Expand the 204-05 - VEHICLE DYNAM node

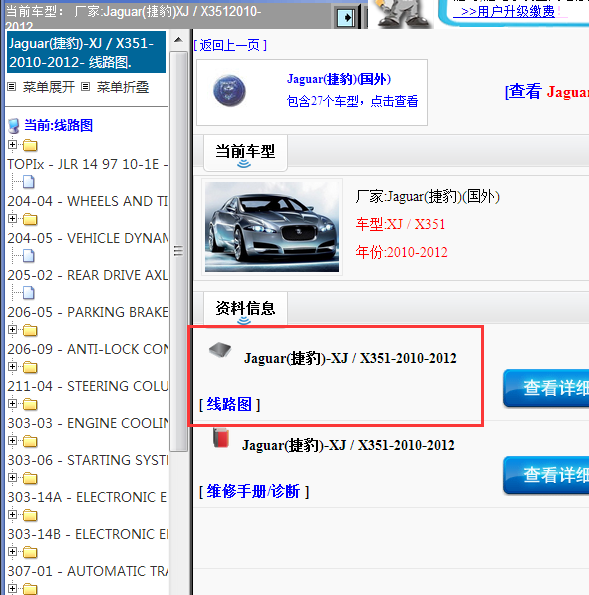click(12, 219)
